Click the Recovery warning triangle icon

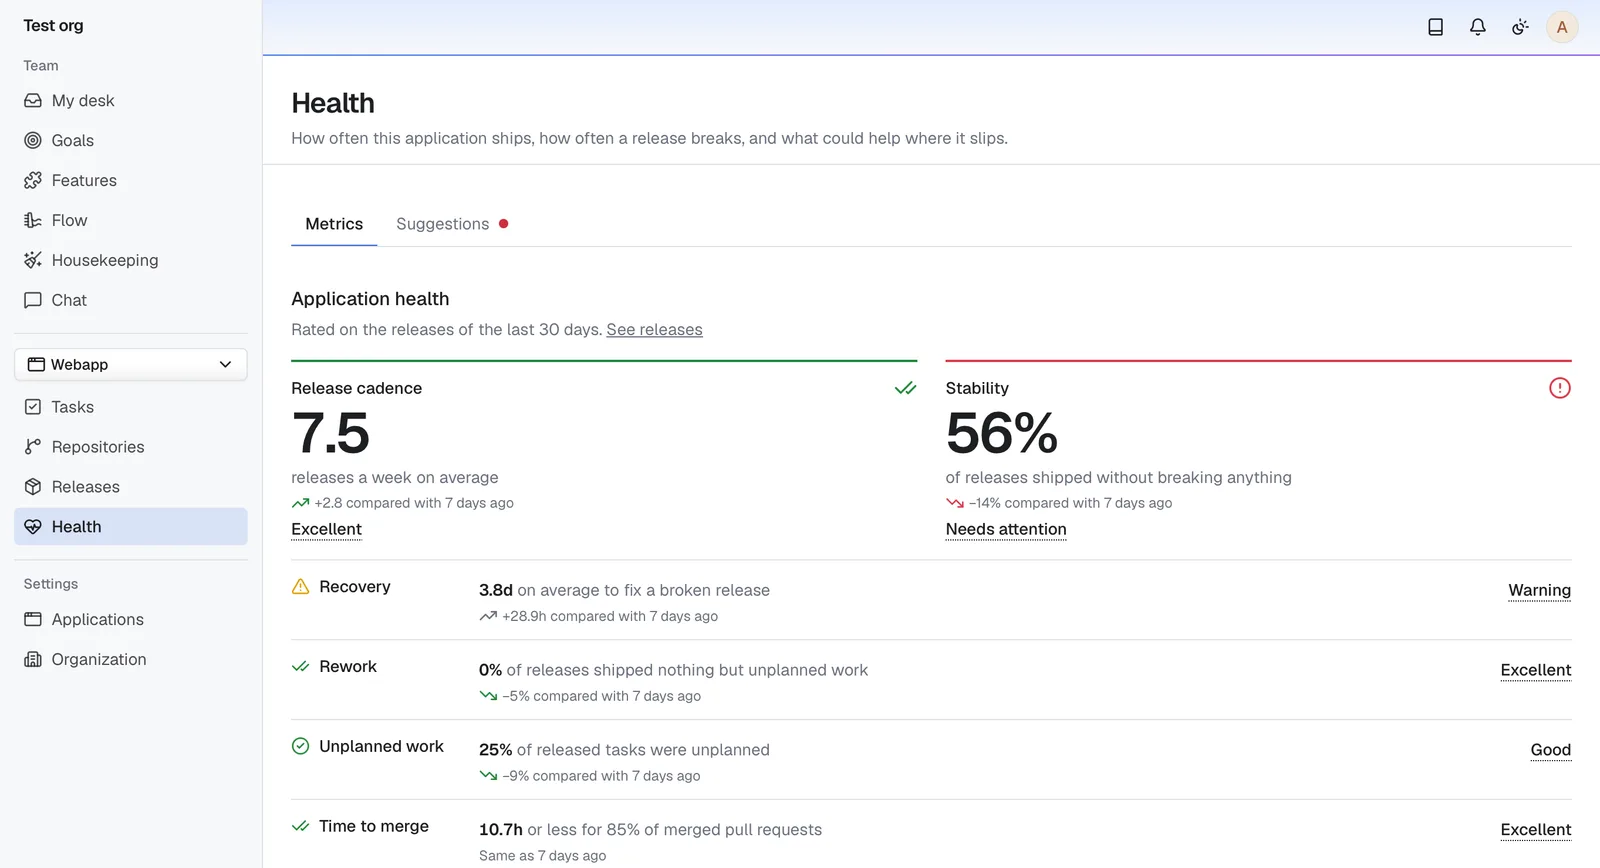pos(300,587)
